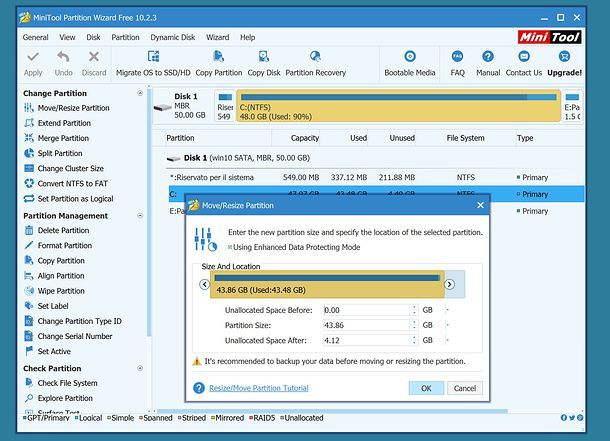Open the Manual help icon
The image size is (610, 441).
tap(488, 57)
